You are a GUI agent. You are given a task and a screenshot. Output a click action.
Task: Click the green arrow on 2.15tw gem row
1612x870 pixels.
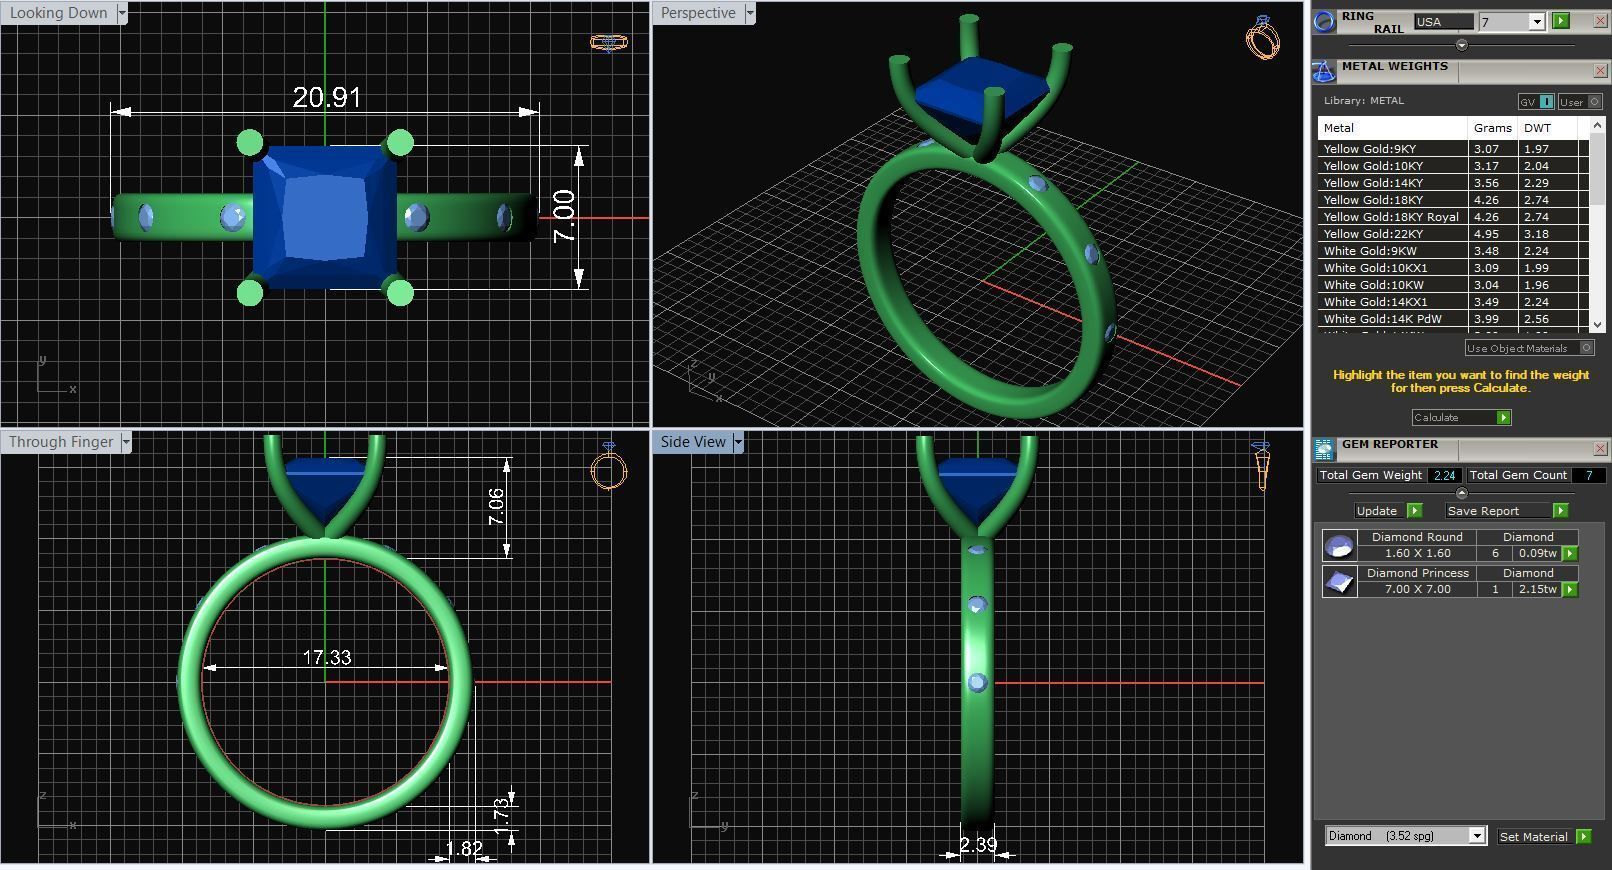coord(1569,589)
